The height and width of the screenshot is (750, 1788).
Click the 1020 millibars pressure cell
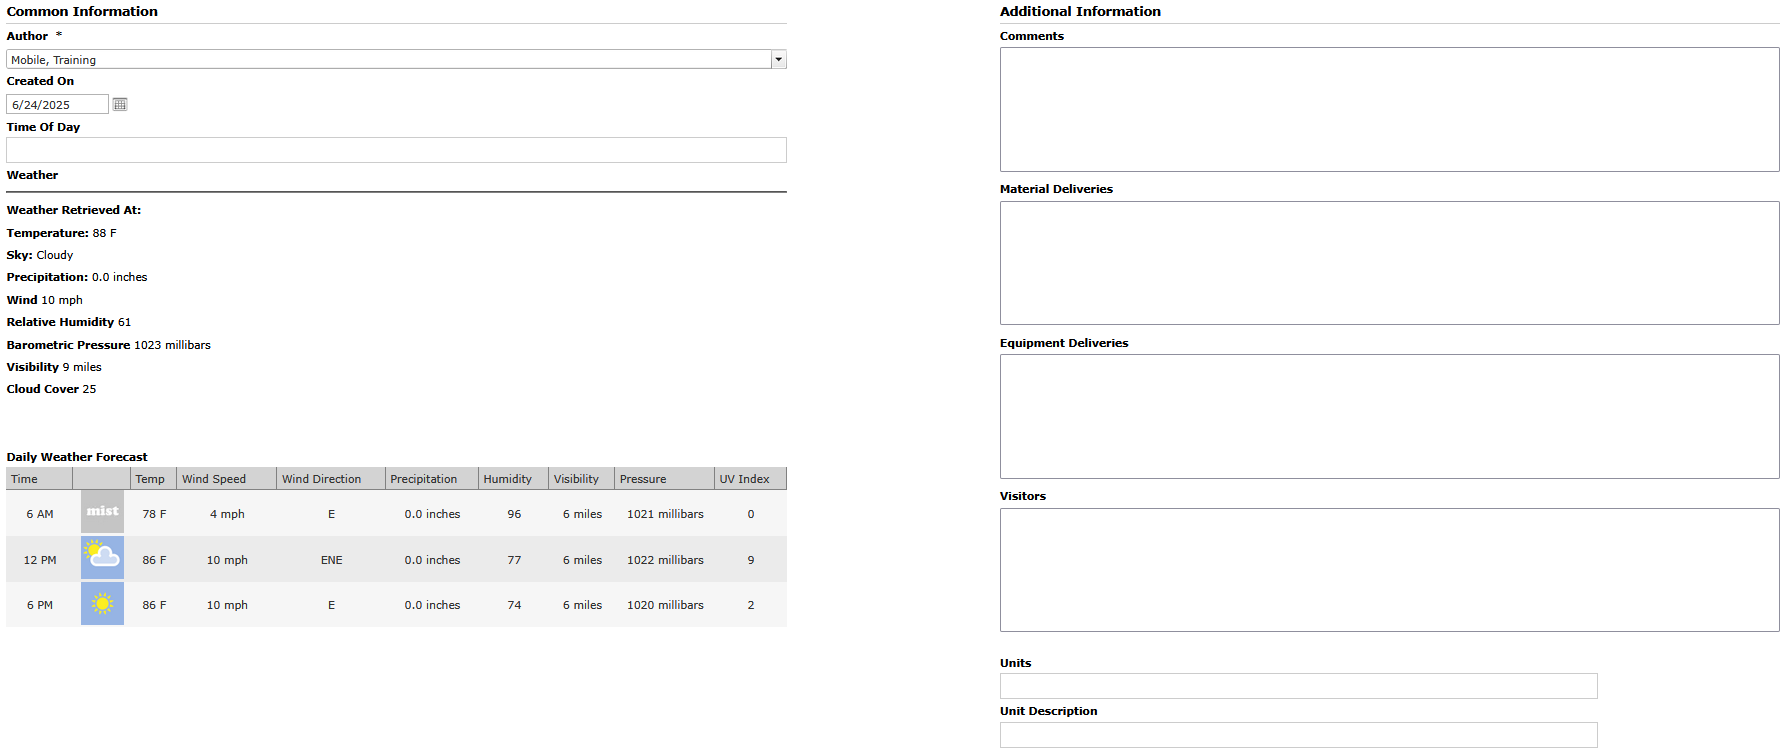665,605
